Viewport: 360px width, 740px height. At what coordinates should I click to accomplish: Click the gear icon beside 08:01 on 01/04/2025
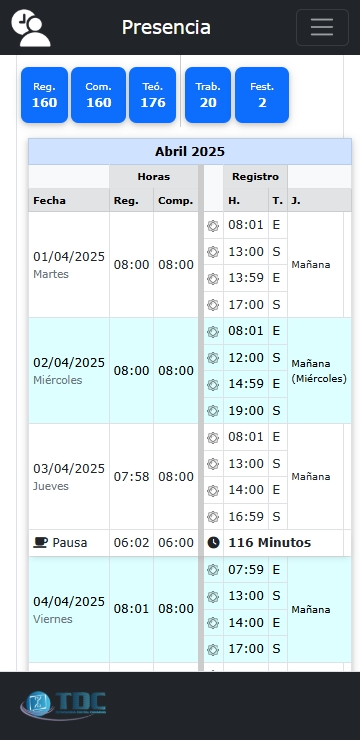point(213,226)
